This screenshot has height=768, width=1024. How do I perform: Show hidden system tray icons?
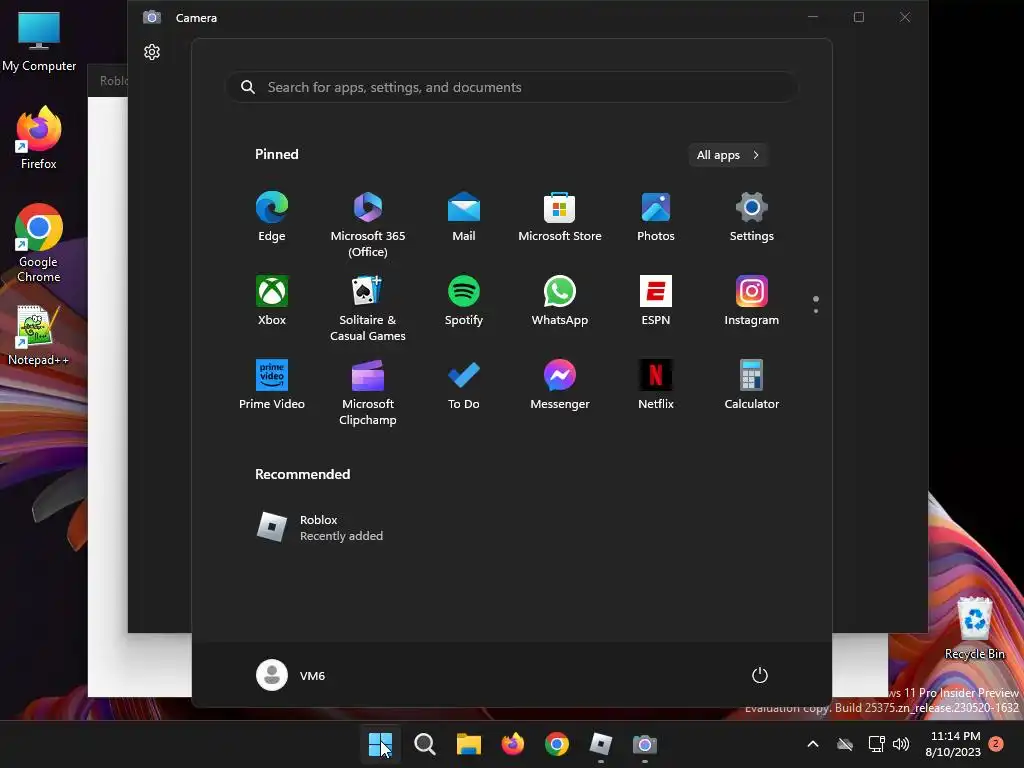[813, 744]
